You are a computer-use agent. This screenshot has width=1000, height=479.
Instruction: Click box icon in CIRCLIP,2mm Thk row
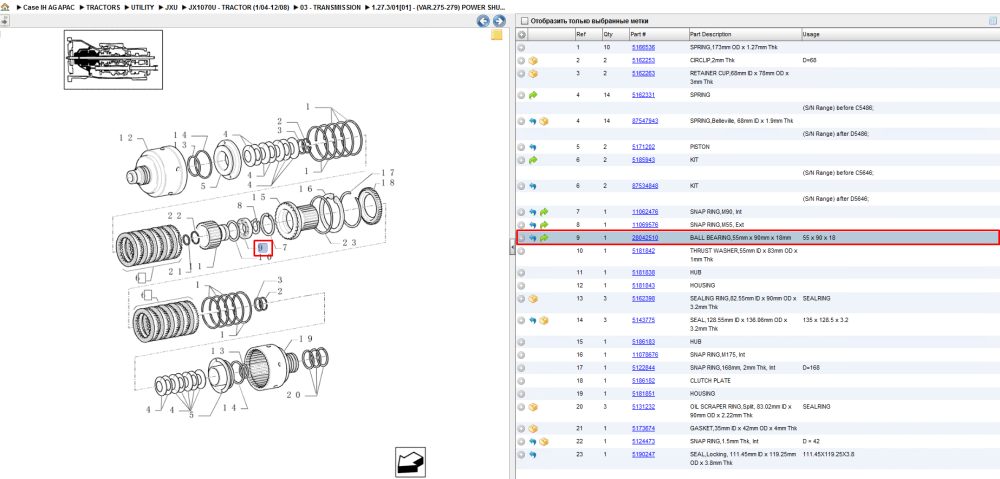point(533,61)
